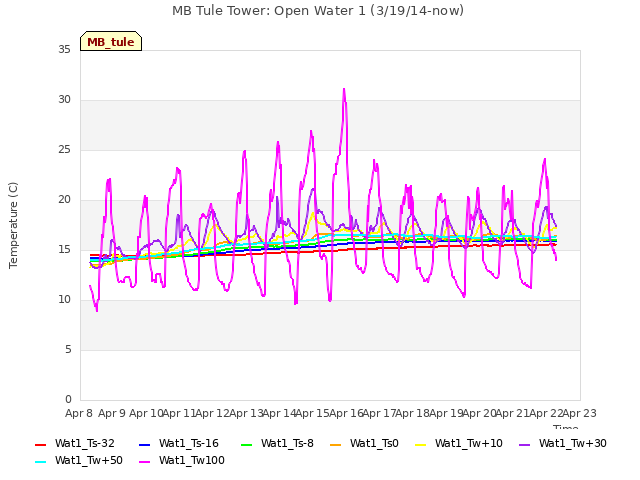Click the yellow Wat1_Tw+10 legend swatch
This screenshot has width=640, height=480.
point(420,444)
